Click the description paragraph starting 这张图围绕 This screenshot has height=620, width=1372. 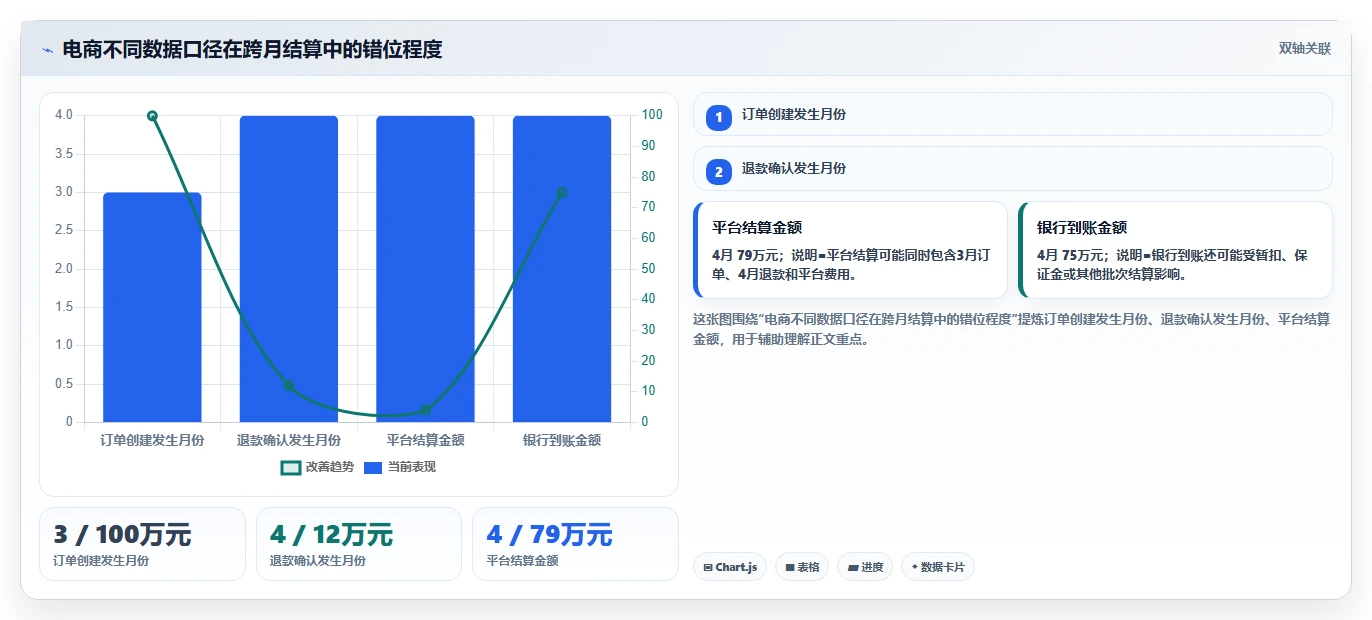coord(1011,329)
